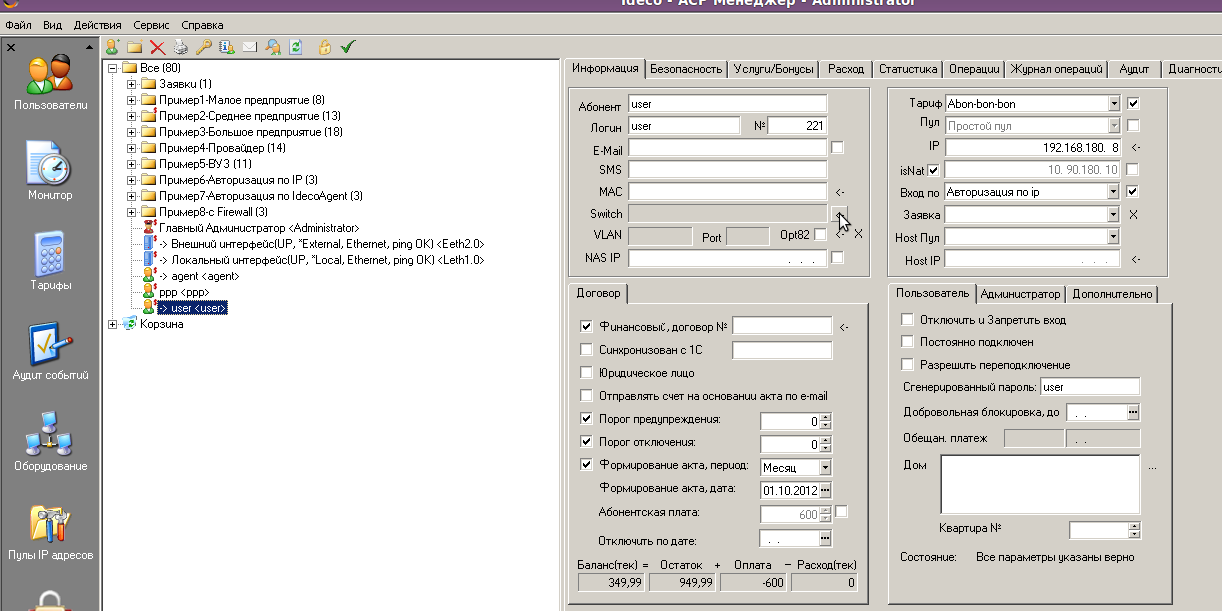The height and width of the screenshot is (611, 1222).
Task: Check Отключить и Запретить вход option
Action: (908, 320)
